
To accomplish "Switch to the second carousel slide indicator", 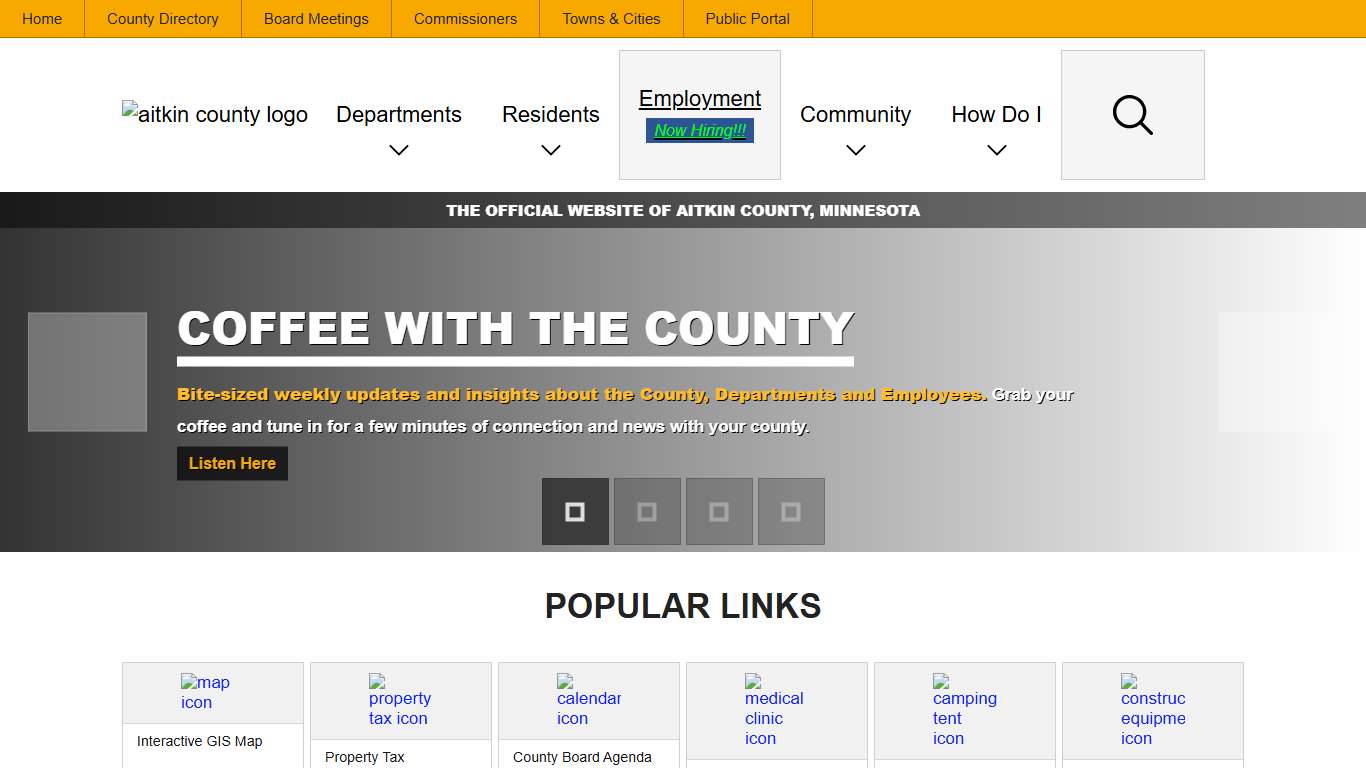I will tap(647, 512).
